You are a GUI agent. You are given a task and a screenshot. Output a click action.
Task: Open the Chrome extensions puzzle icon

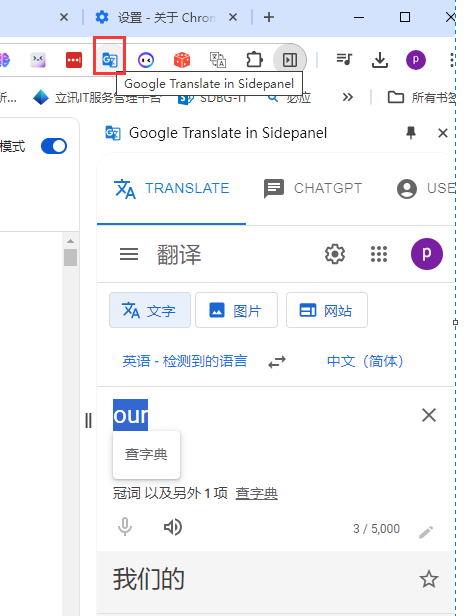click(x=254, y=60)
